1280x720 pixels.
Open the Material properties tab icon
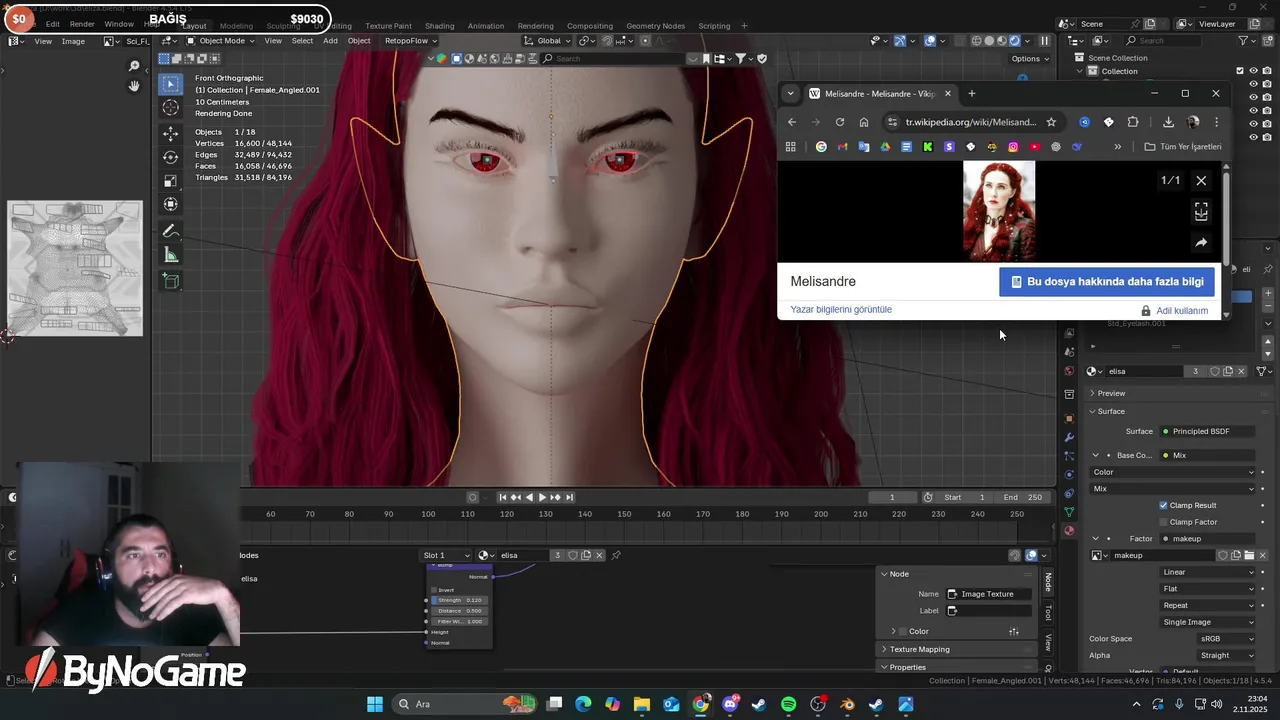(x=1069, y=531)
